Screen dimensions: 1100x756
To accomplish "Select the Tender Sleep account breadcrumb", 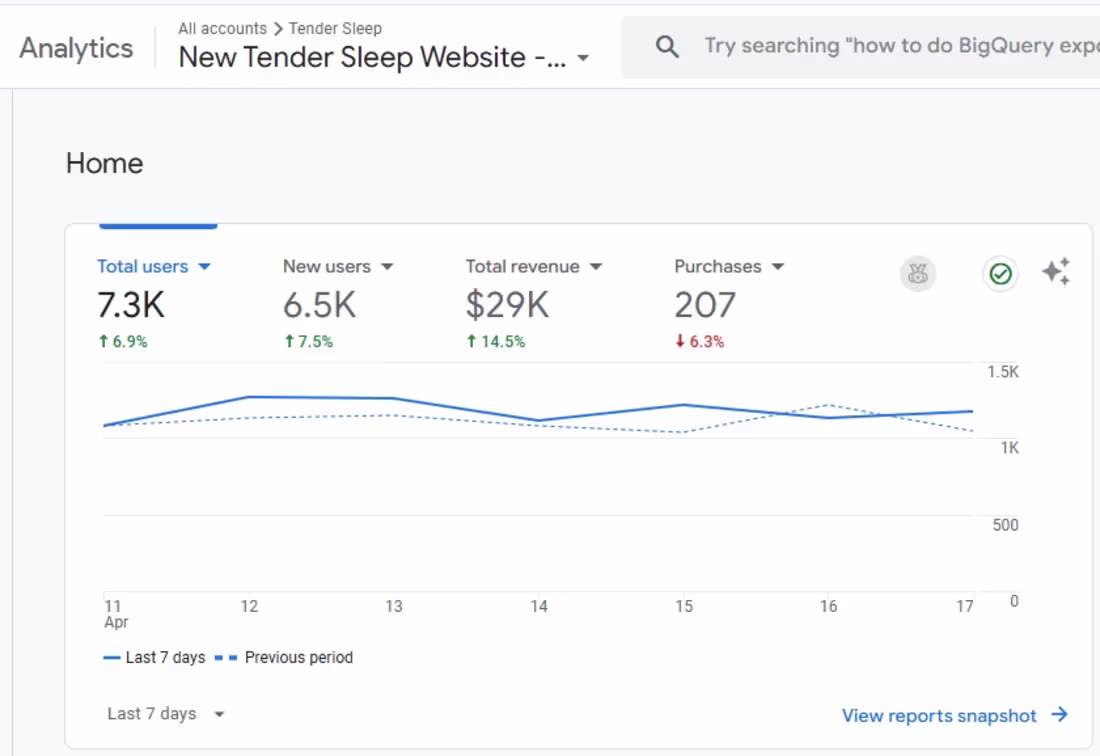I will [335, 28].
